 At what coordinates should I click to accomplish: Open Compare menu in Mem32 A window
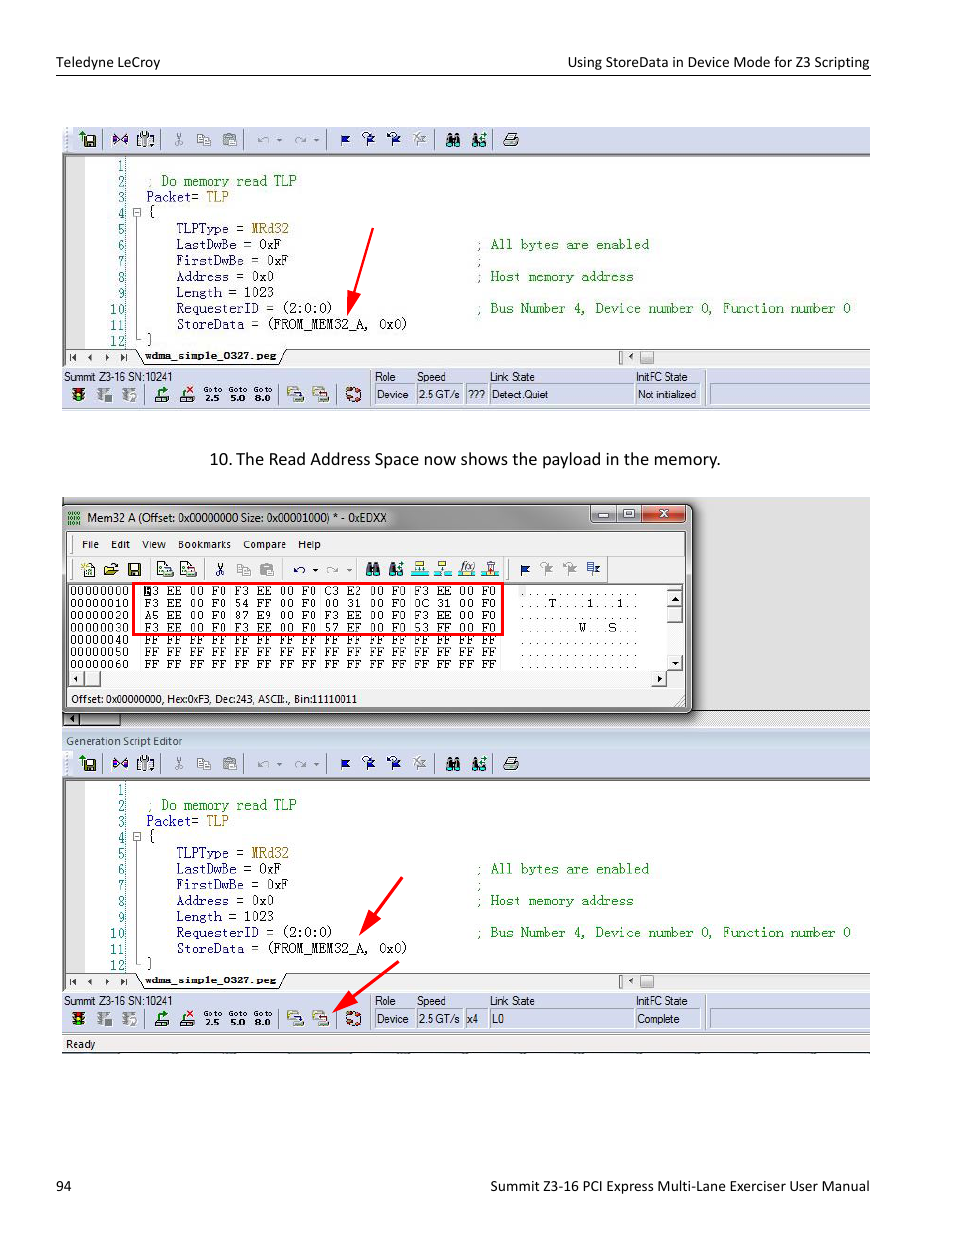point(264,545)
